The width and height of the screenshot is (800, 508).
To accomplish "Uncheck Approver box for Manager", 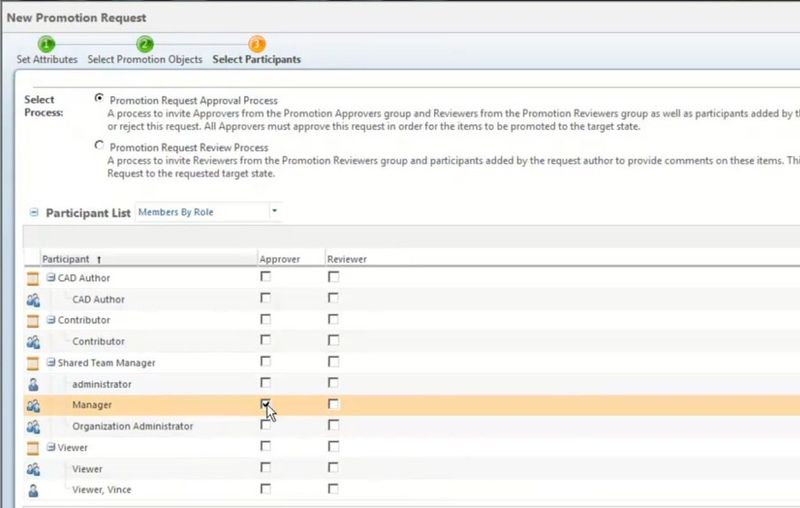I will (265, 404).
